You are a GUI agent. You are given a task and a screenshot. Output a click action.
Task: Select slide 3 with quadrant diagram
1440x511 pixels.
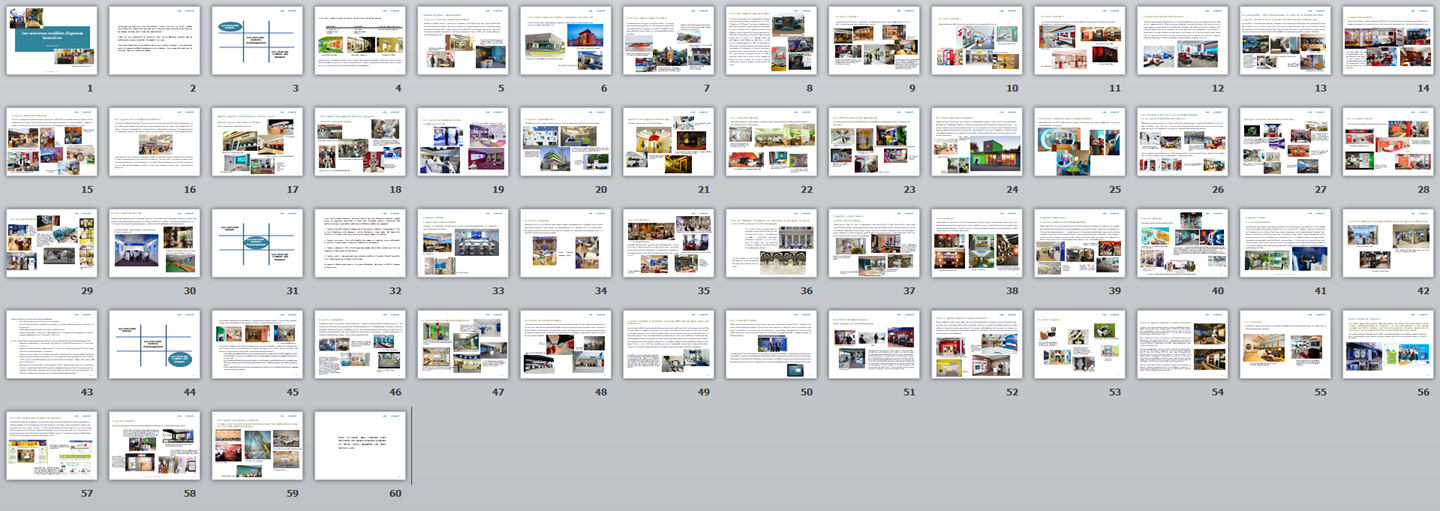[x=258, y=41]
